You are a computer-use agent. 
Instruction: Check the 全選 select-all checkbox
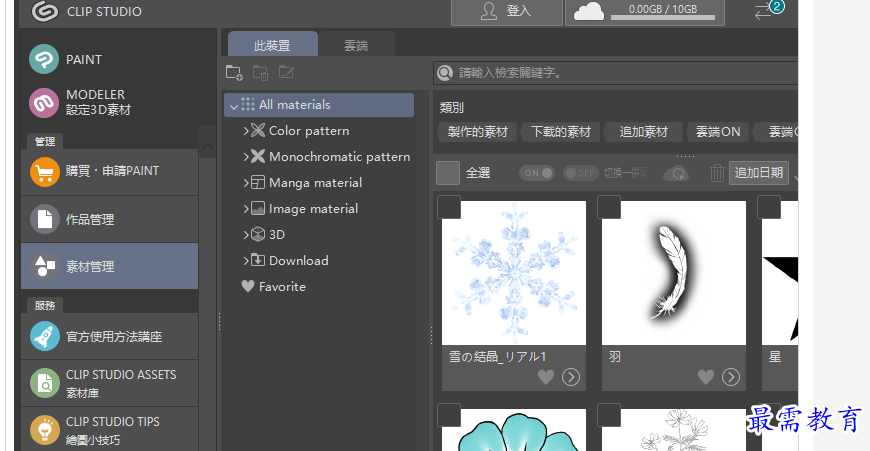coord(448,173)
